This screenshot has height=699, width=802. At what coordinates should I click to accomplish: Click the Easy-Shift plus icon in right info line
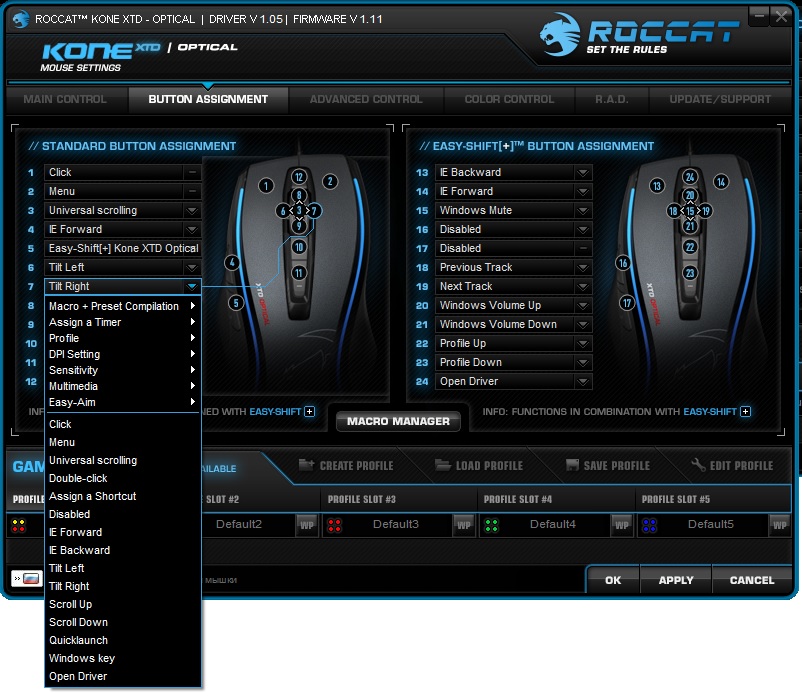pyautogui.click(x=746, y=412)
